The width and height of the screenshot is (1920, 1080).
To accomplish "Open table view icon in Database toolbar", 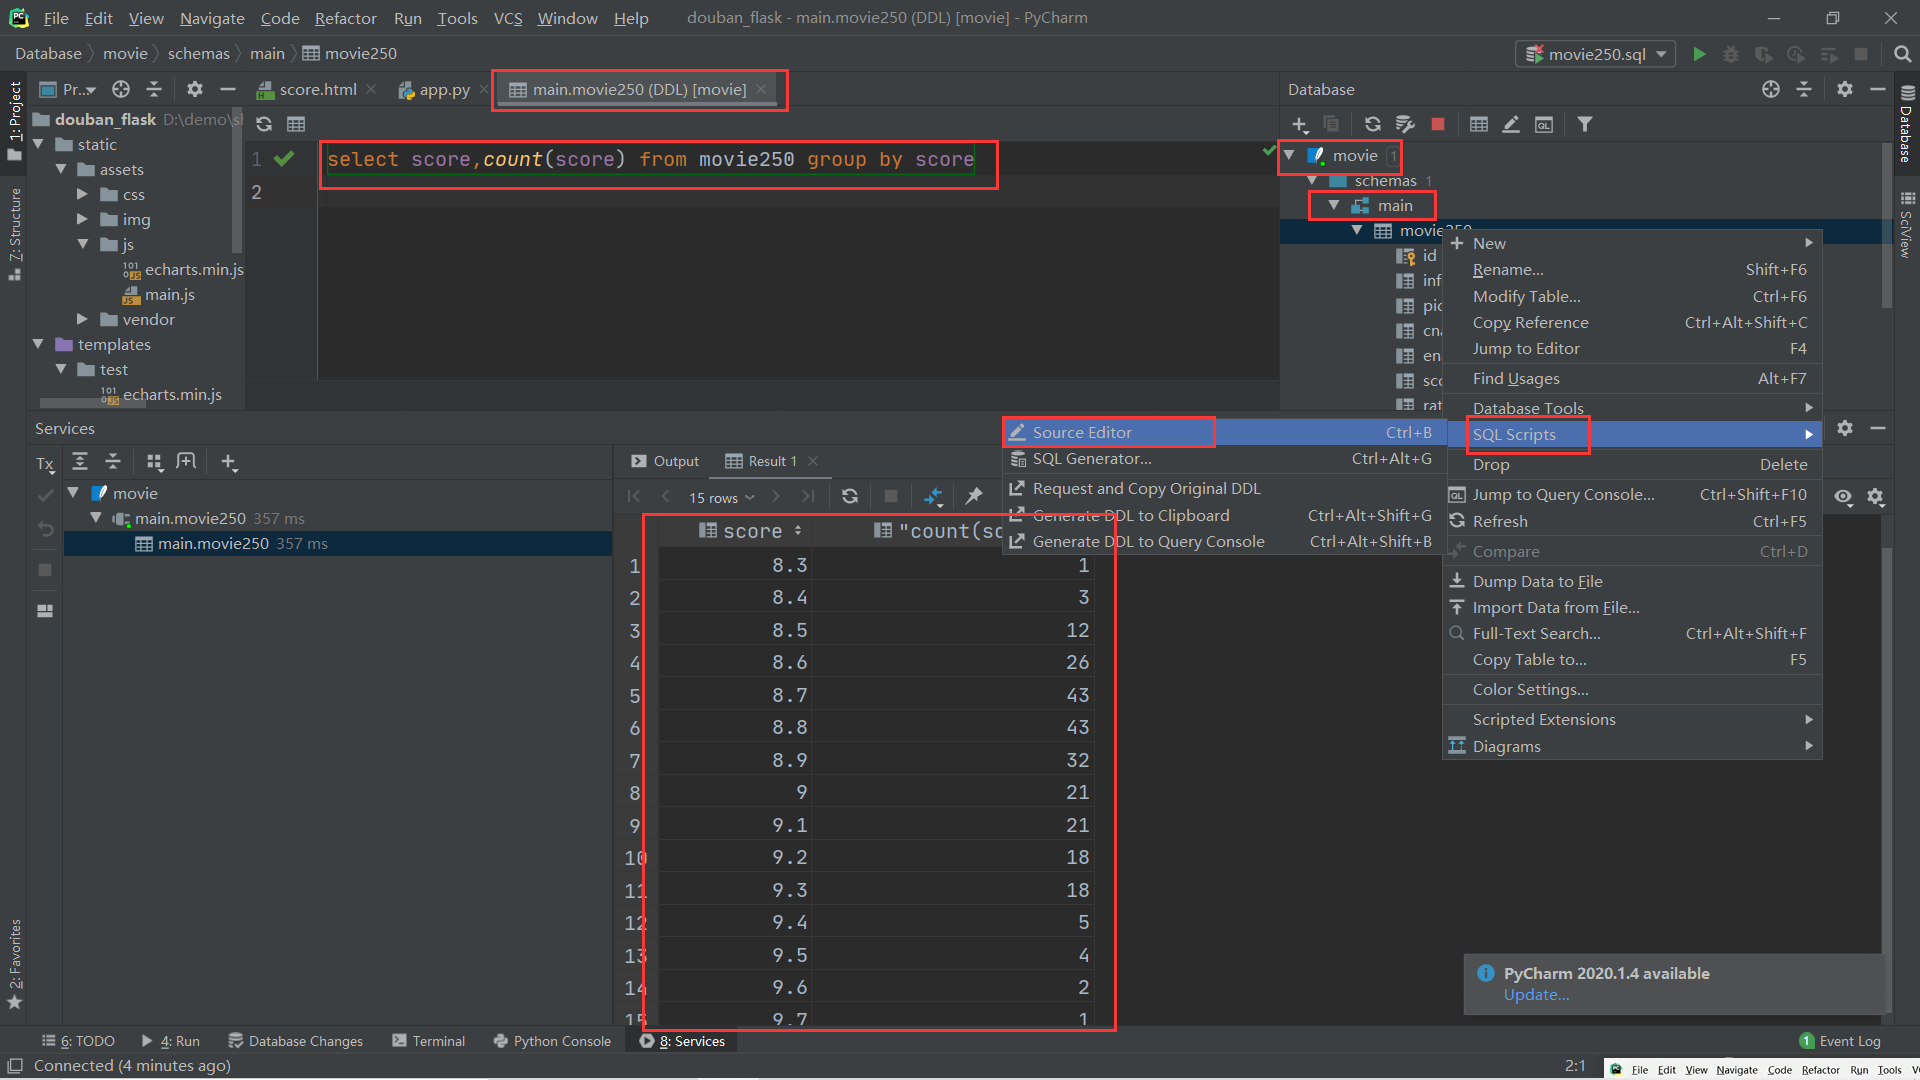I will click(x=1479, y=124).
